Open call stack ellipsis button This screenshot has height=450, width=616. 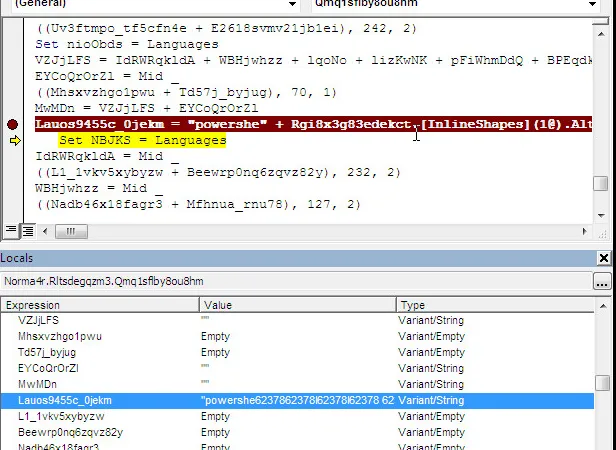[602, 281]
